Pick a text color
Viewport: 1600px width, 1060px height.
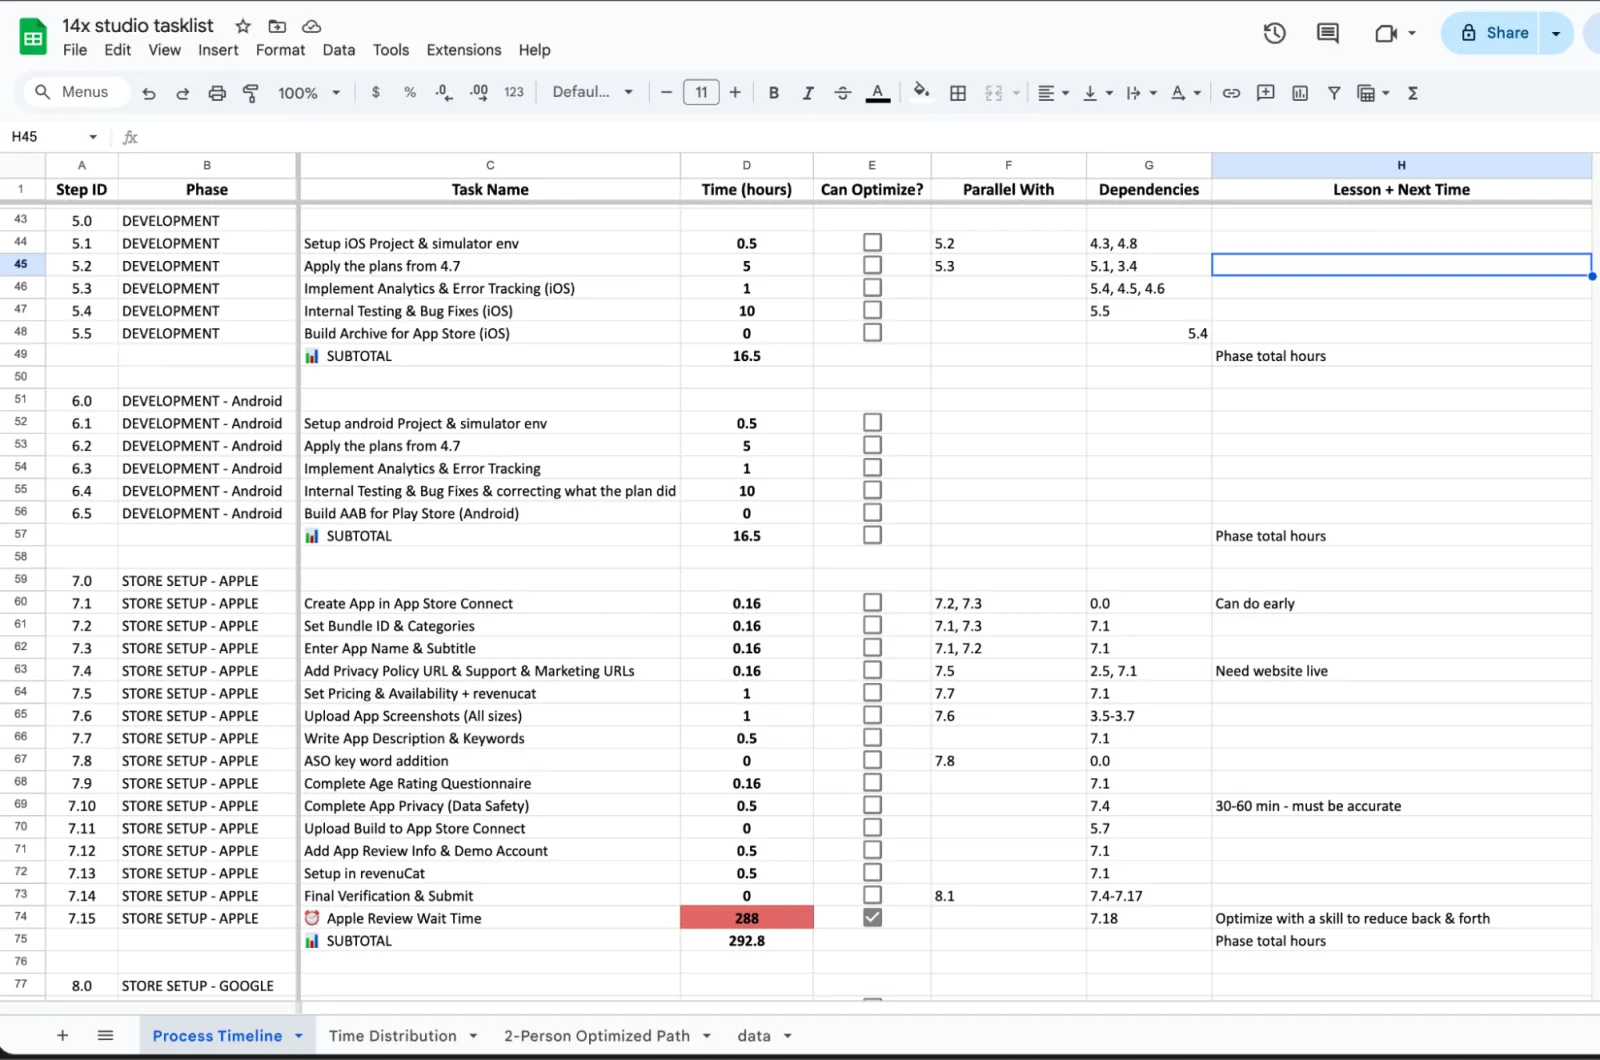(x=878, y=93)
